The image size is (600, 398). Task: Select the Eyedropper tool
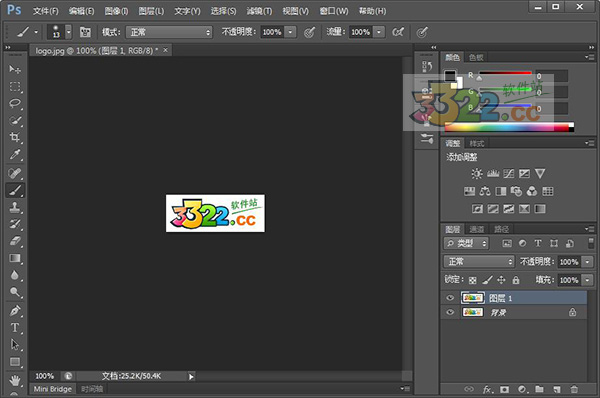click(x=15, y=154)
